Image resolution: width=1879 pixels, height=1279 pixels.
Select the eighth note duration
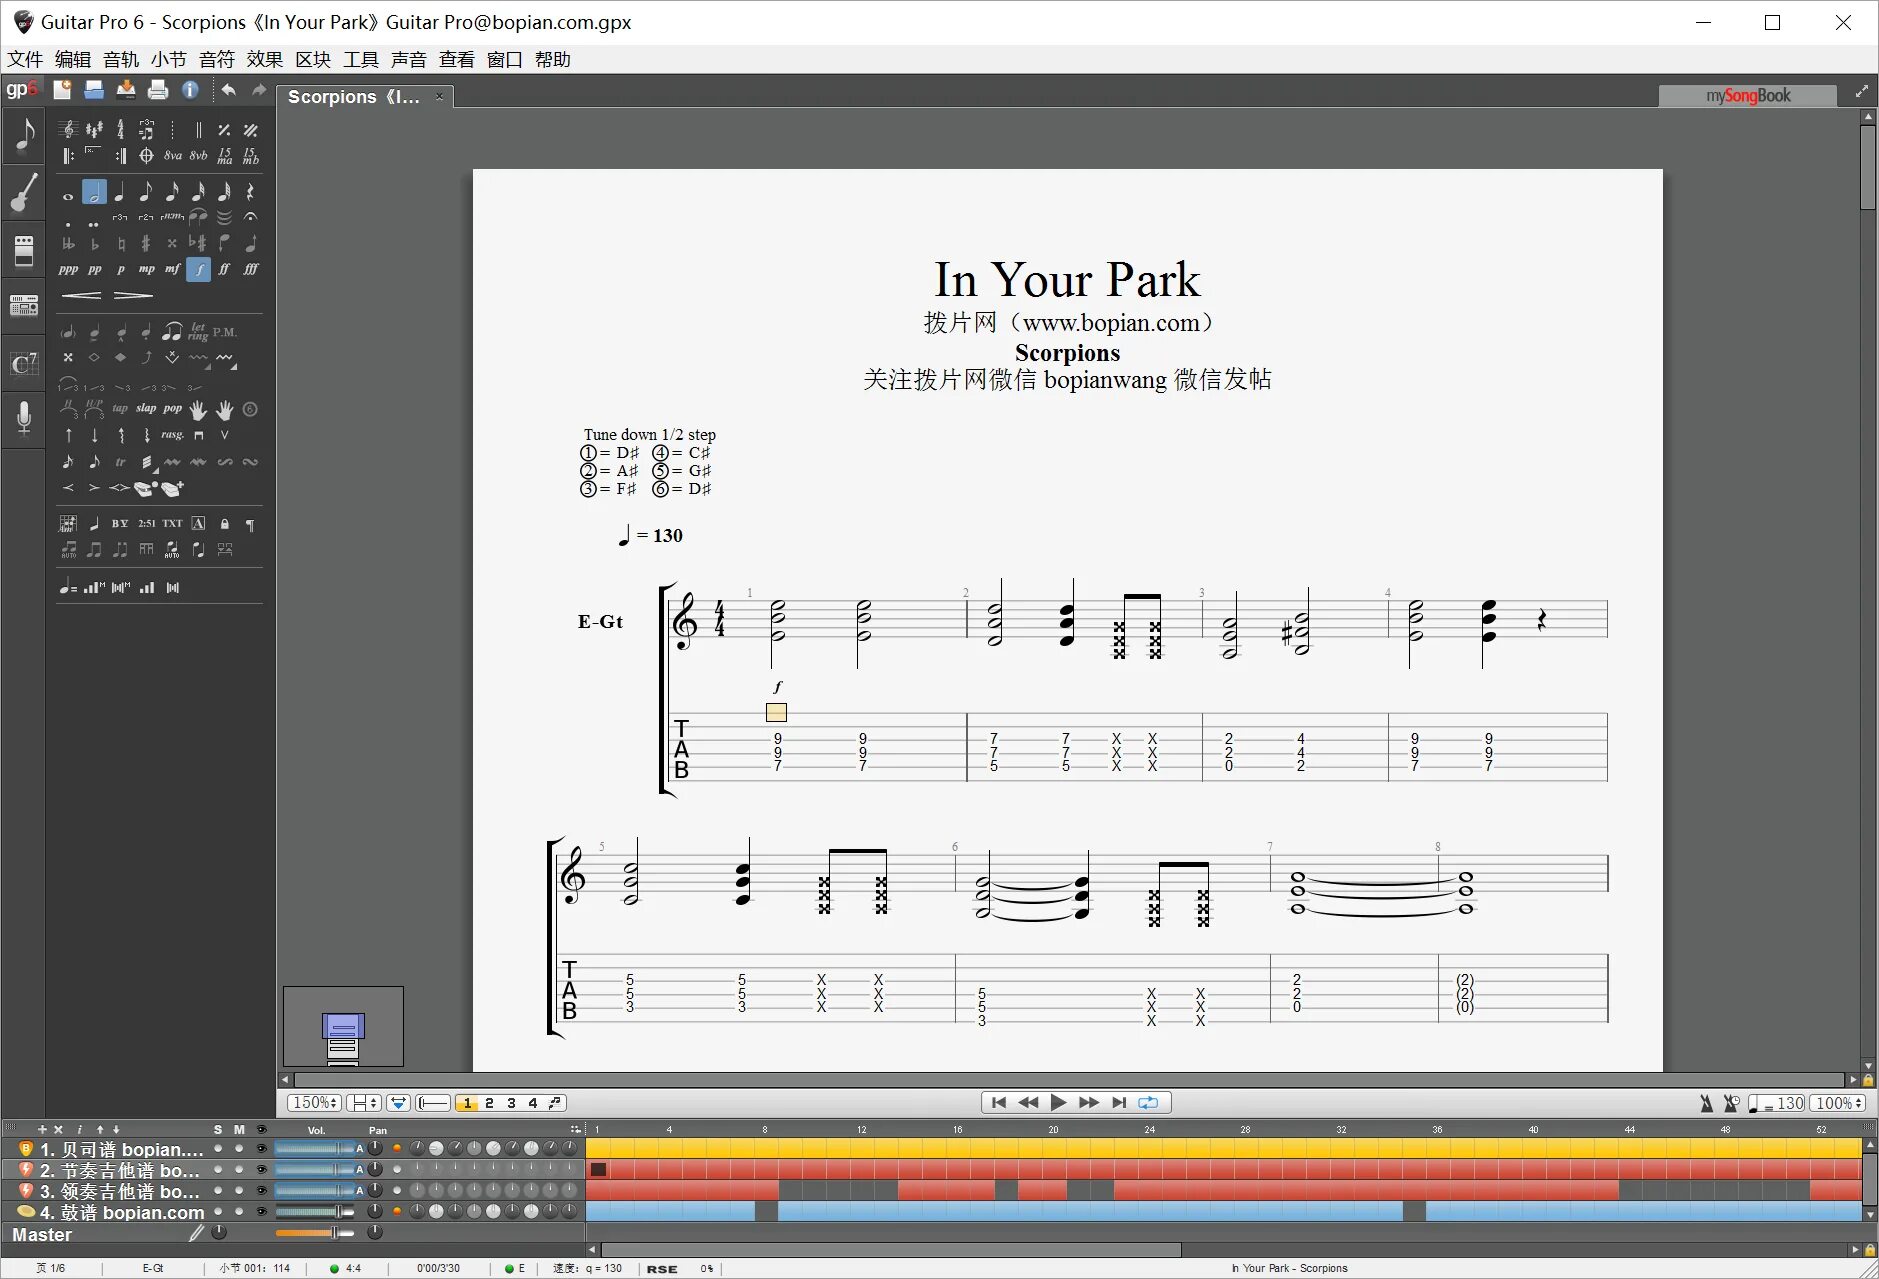pyautogui.click(x=146, y=192)
